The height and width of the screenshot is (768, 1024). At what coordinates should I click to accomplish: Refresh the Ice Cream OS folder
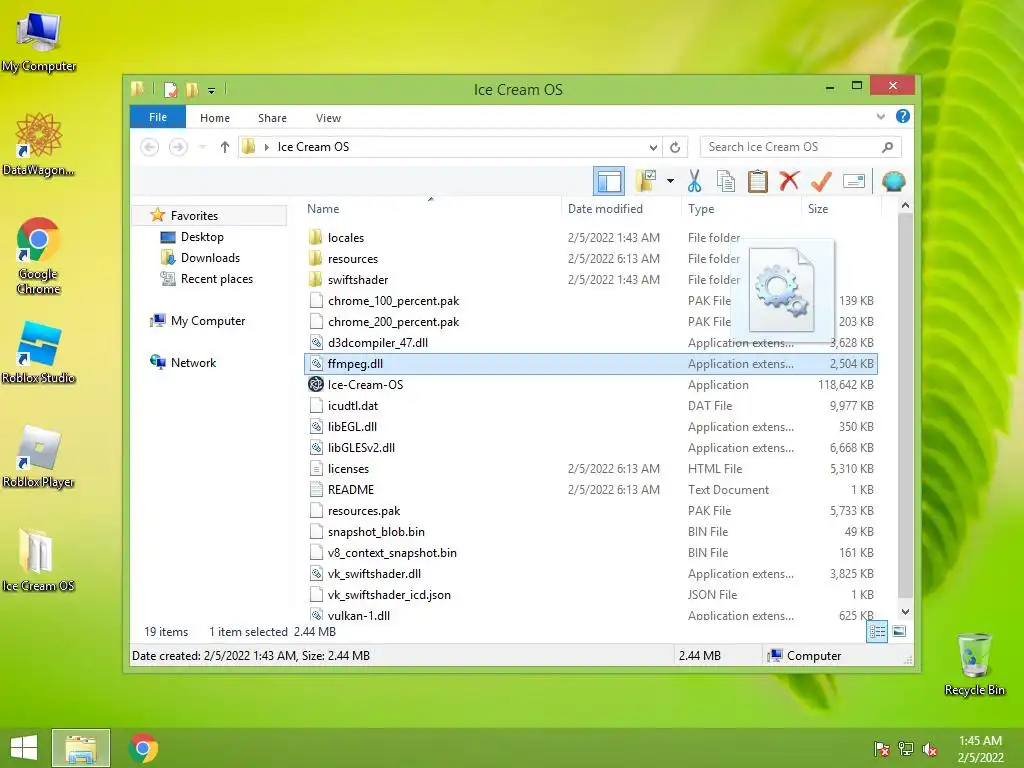(x=675, y=147)
